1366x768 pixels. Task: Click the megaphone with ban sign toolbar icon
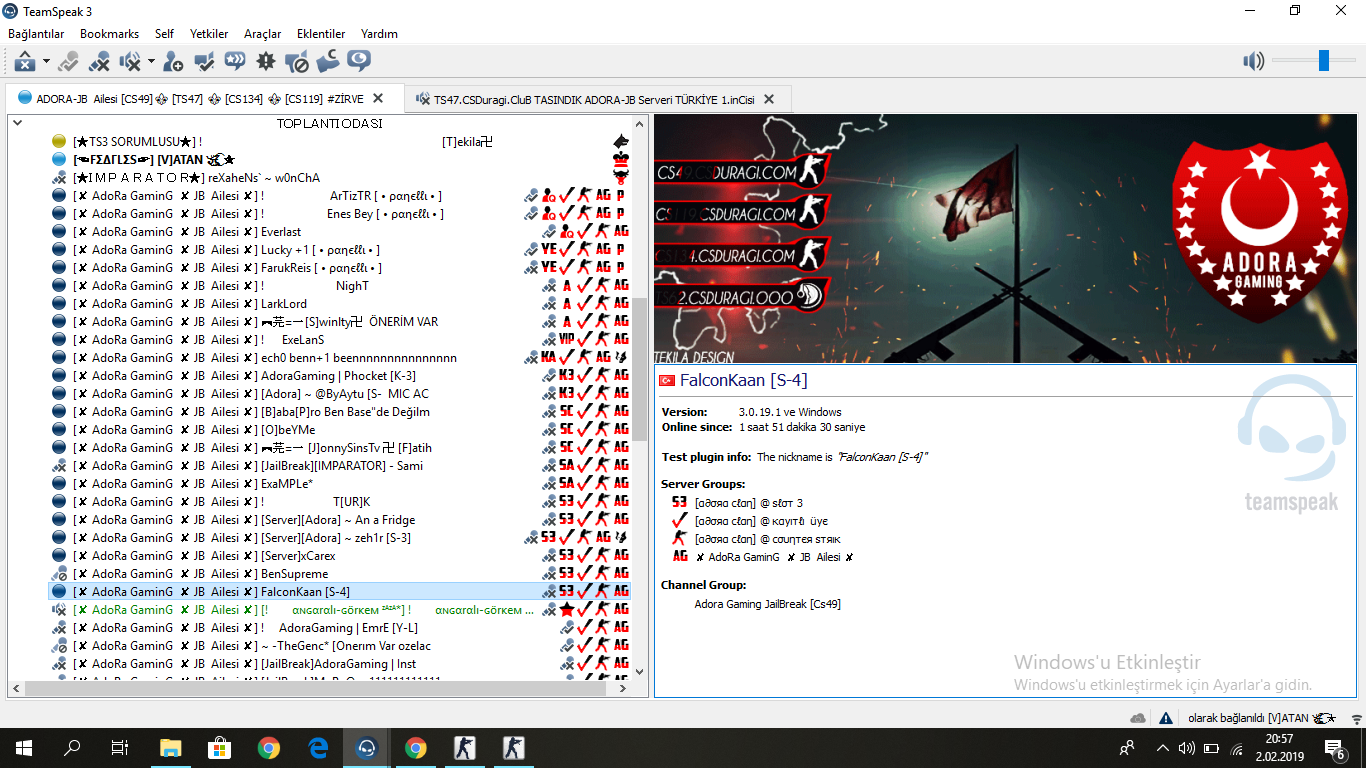click(x=297, y=62)
